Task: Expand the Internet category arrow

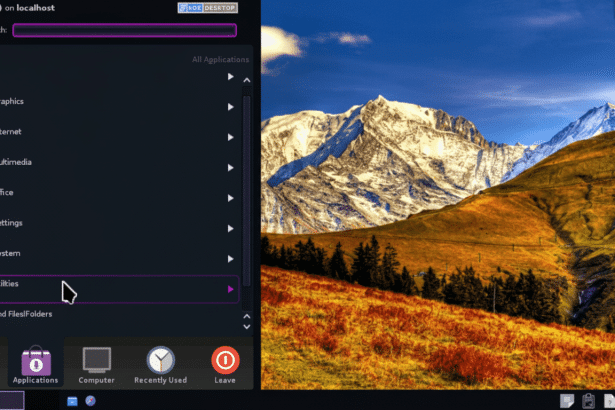Action: coord(231,137)
